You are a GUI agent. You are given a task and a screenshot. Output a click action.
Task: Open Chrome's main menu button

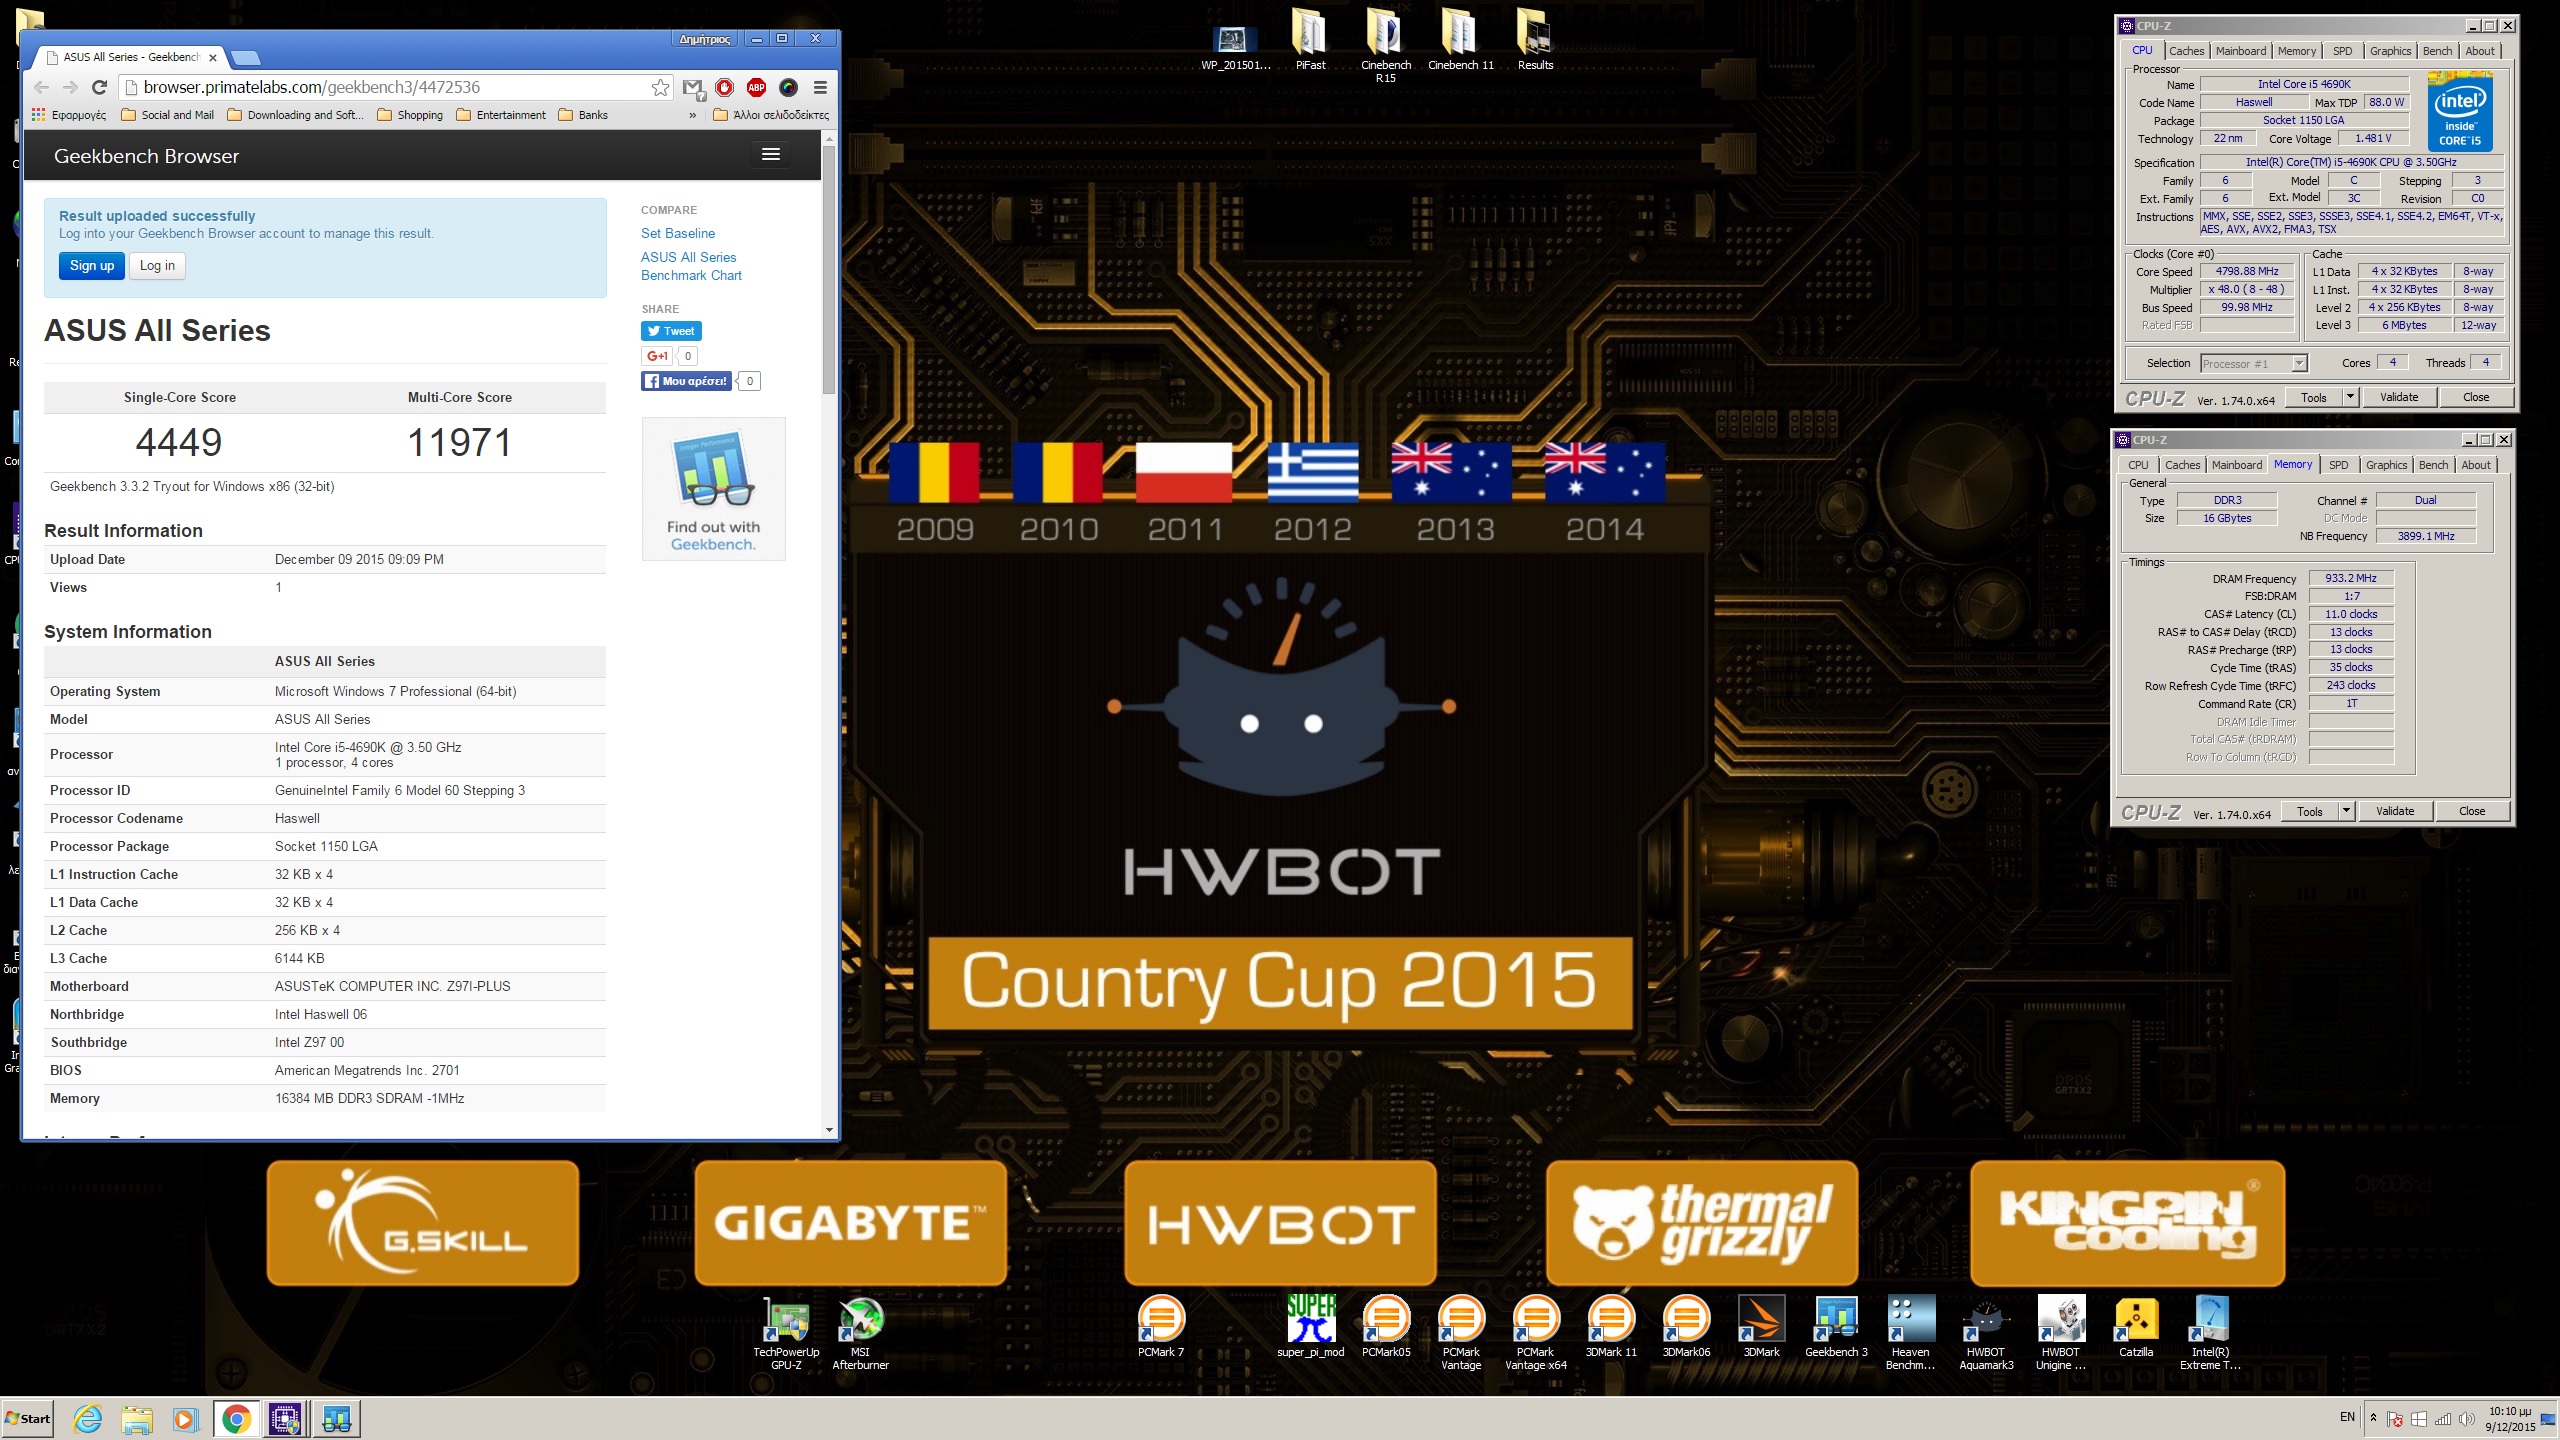coord(820,88)
